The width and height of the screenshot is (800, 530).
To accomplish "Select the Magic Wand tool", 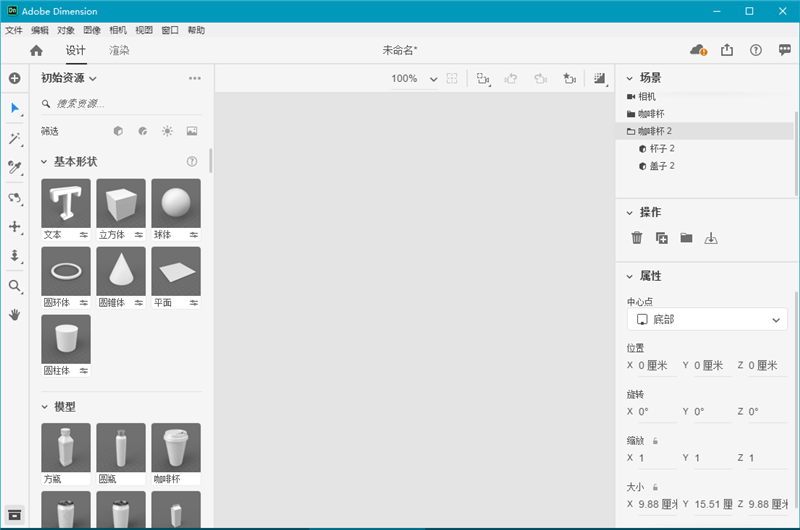I will [14, 138].
